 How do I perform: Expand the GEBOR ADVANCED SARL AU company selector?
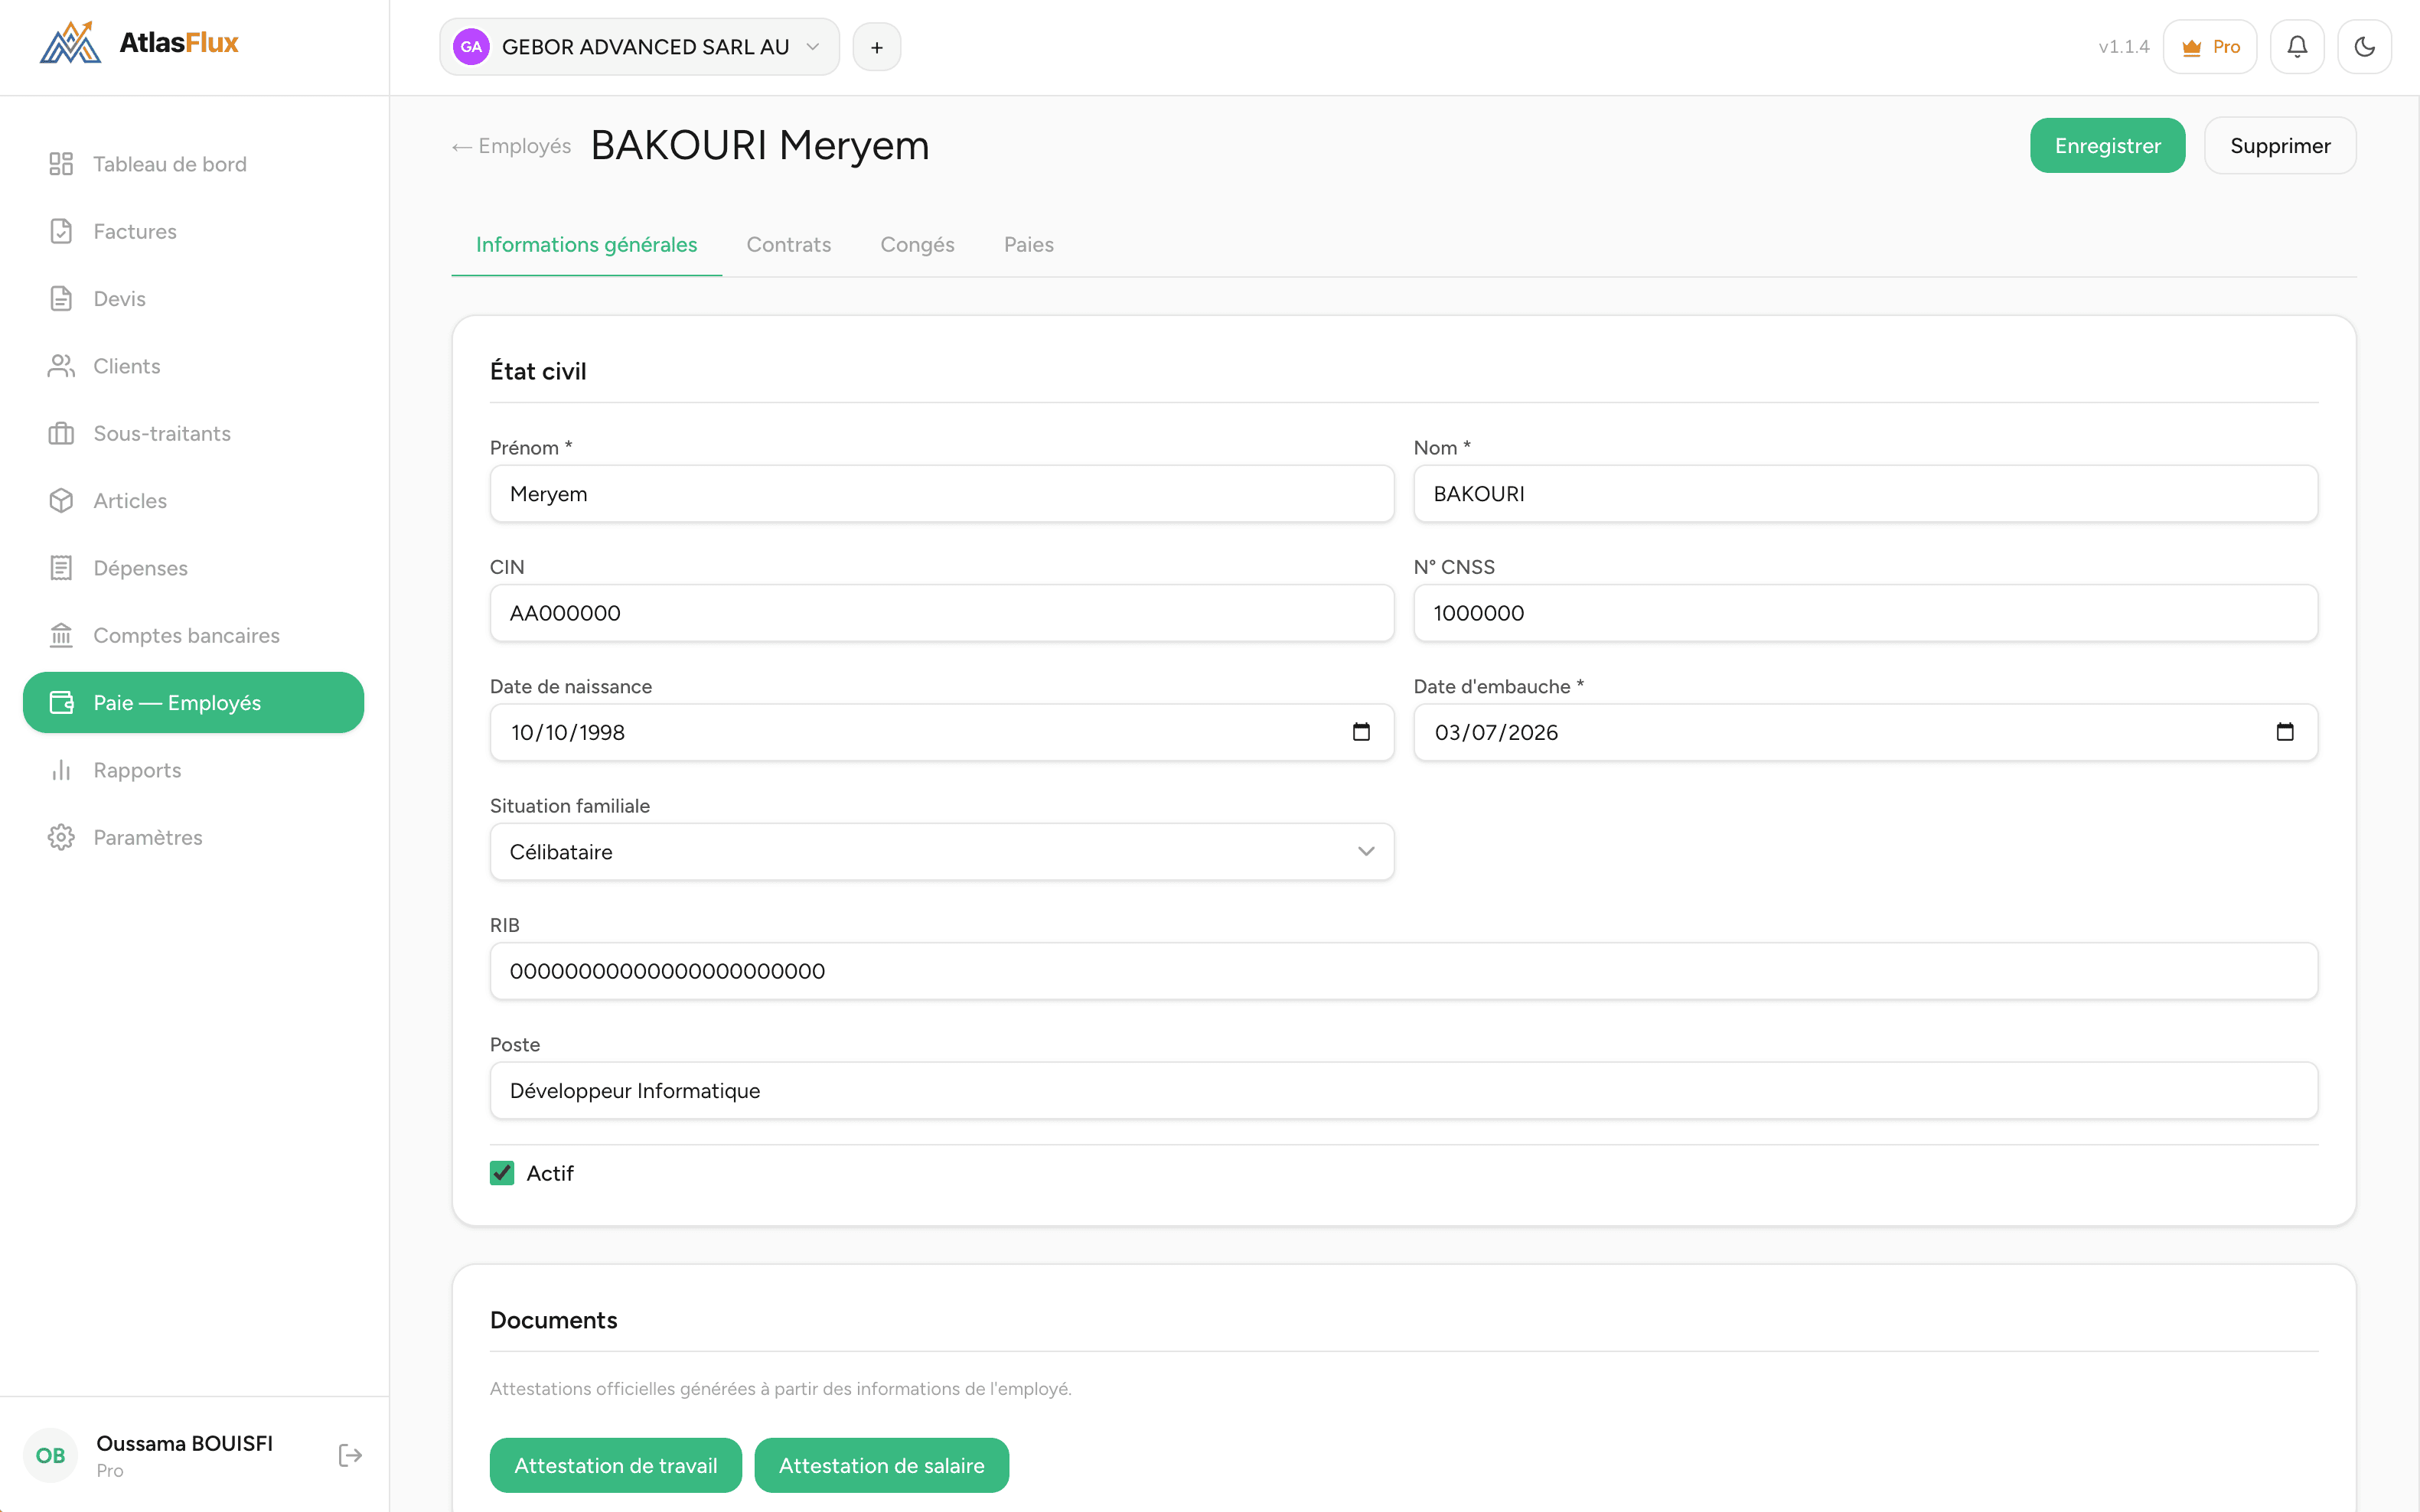point(639,47)
